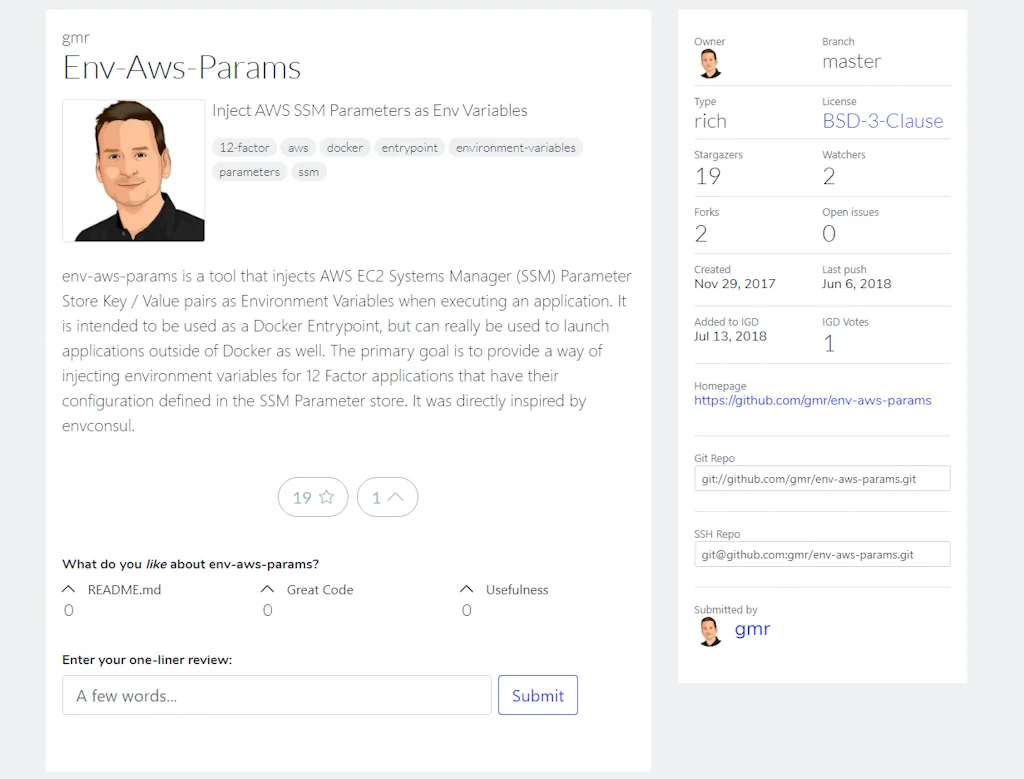Focus the one-liner review text field
Viewport: 1024px width, 779px height.
pyautogui.click(x=276, y=695)
